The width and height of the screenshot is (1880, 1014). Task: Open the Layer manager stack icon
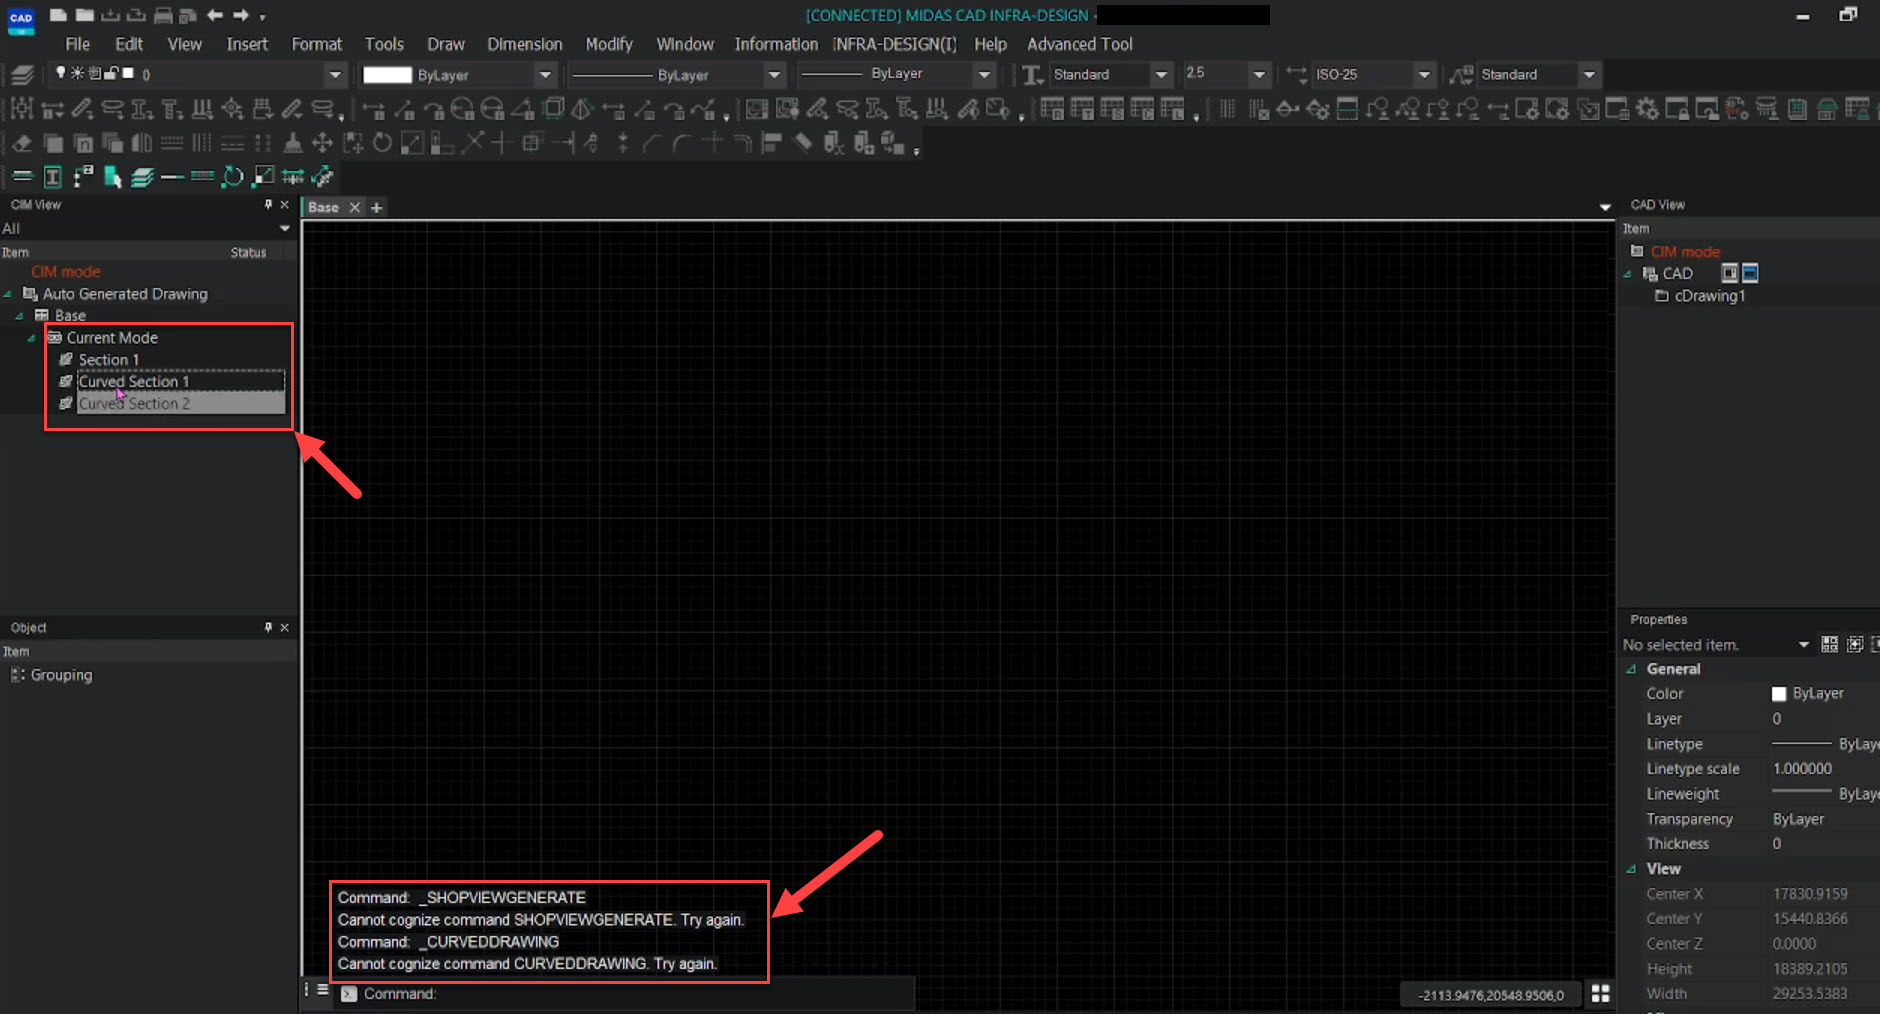click(x=22, y=74)
